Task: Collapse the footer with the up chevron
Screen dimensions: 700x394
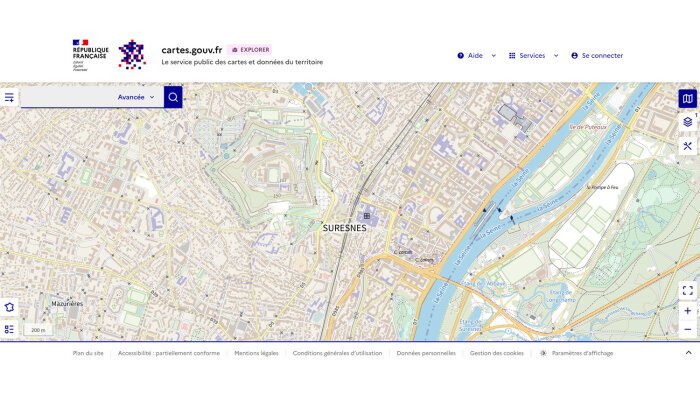Action: [688, 353]
